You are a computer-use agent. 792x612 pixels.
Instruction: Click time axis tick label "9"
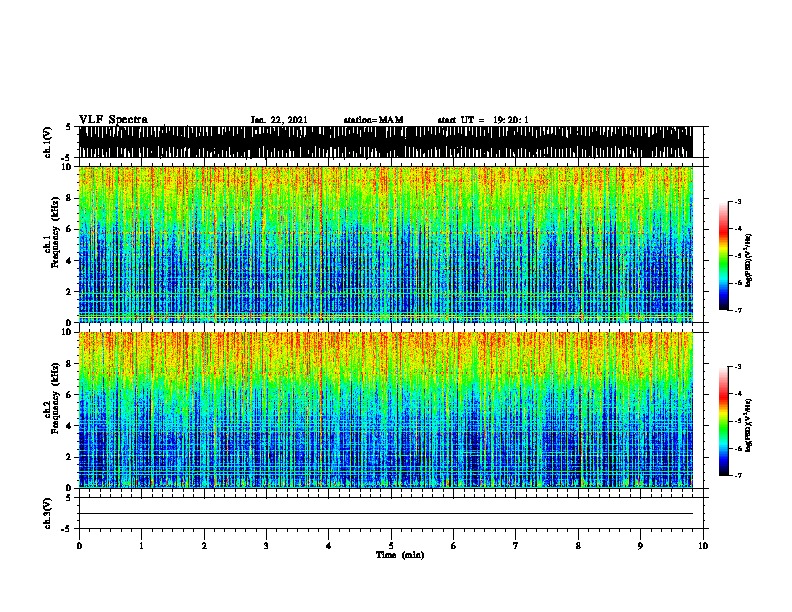click(x=640, y=546)
